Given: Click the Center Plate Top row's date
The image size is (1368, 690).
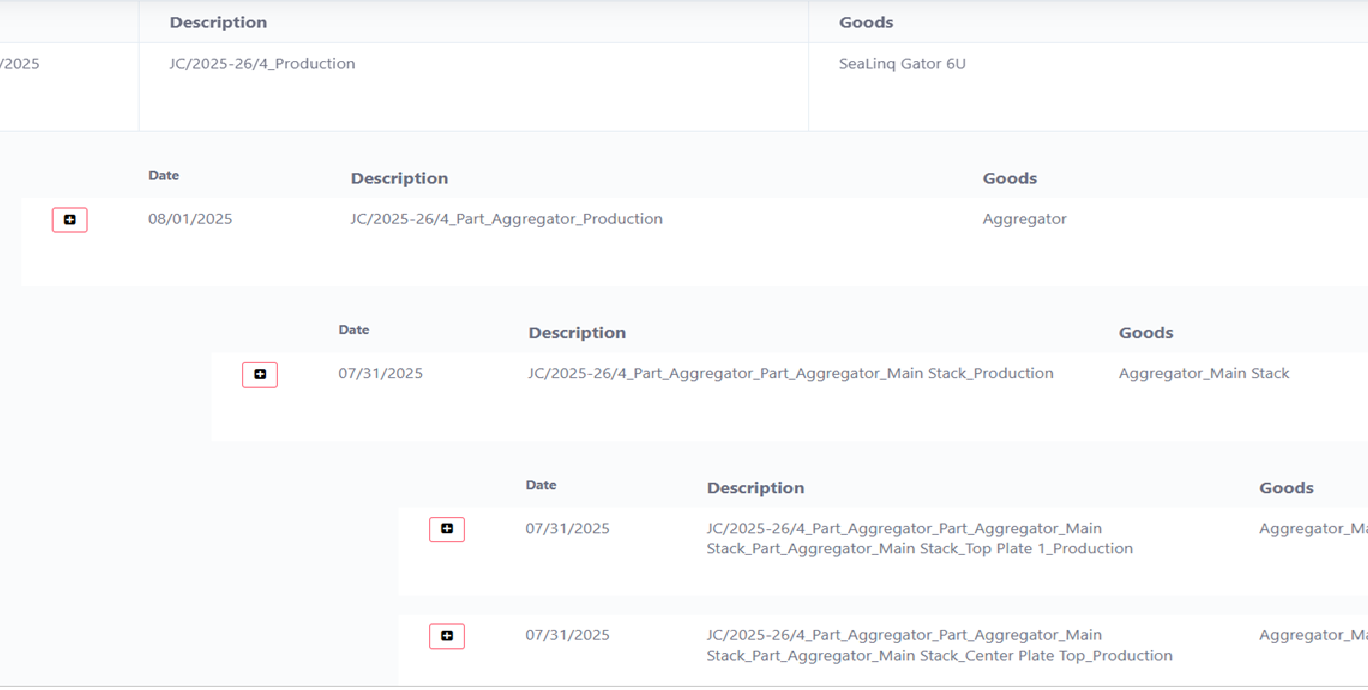Looking at the screenshot, I should click(567, 636).
